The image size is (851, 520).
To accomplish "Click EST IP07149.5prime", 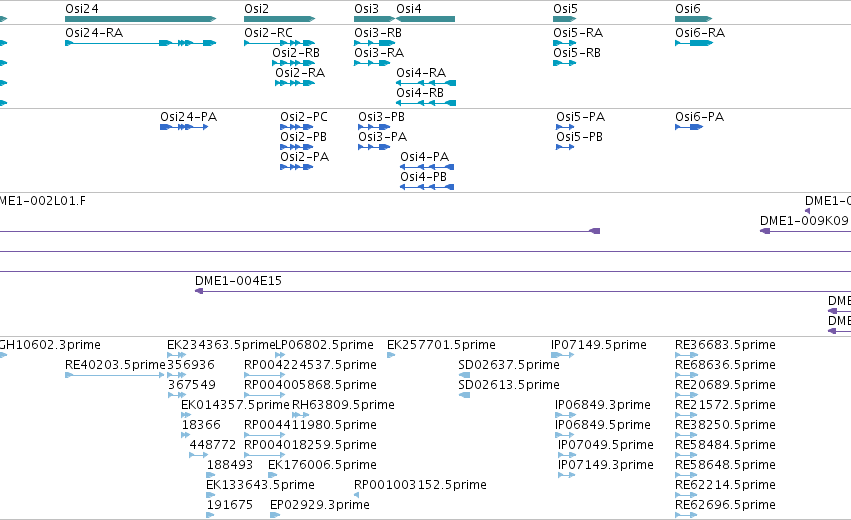I will pyautogui.click(x=599, y=345).
